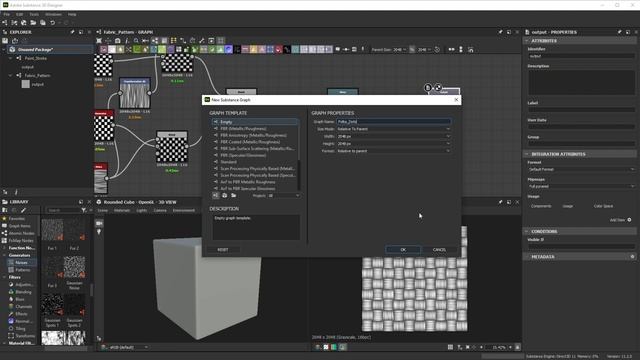Open the Parent Size width dropdown

(x=399, y=49)
